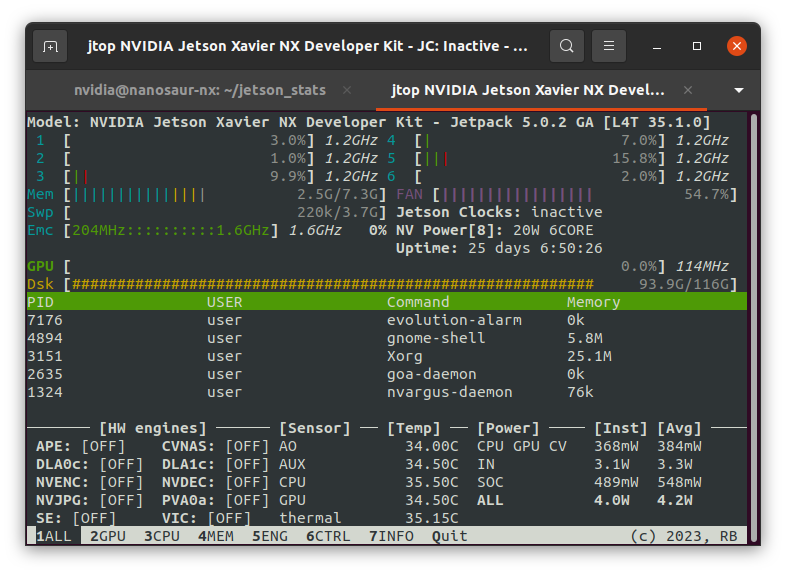786x574 pixels.
Task: Select the evolution-alarm process row
Action: click(386, 320)
